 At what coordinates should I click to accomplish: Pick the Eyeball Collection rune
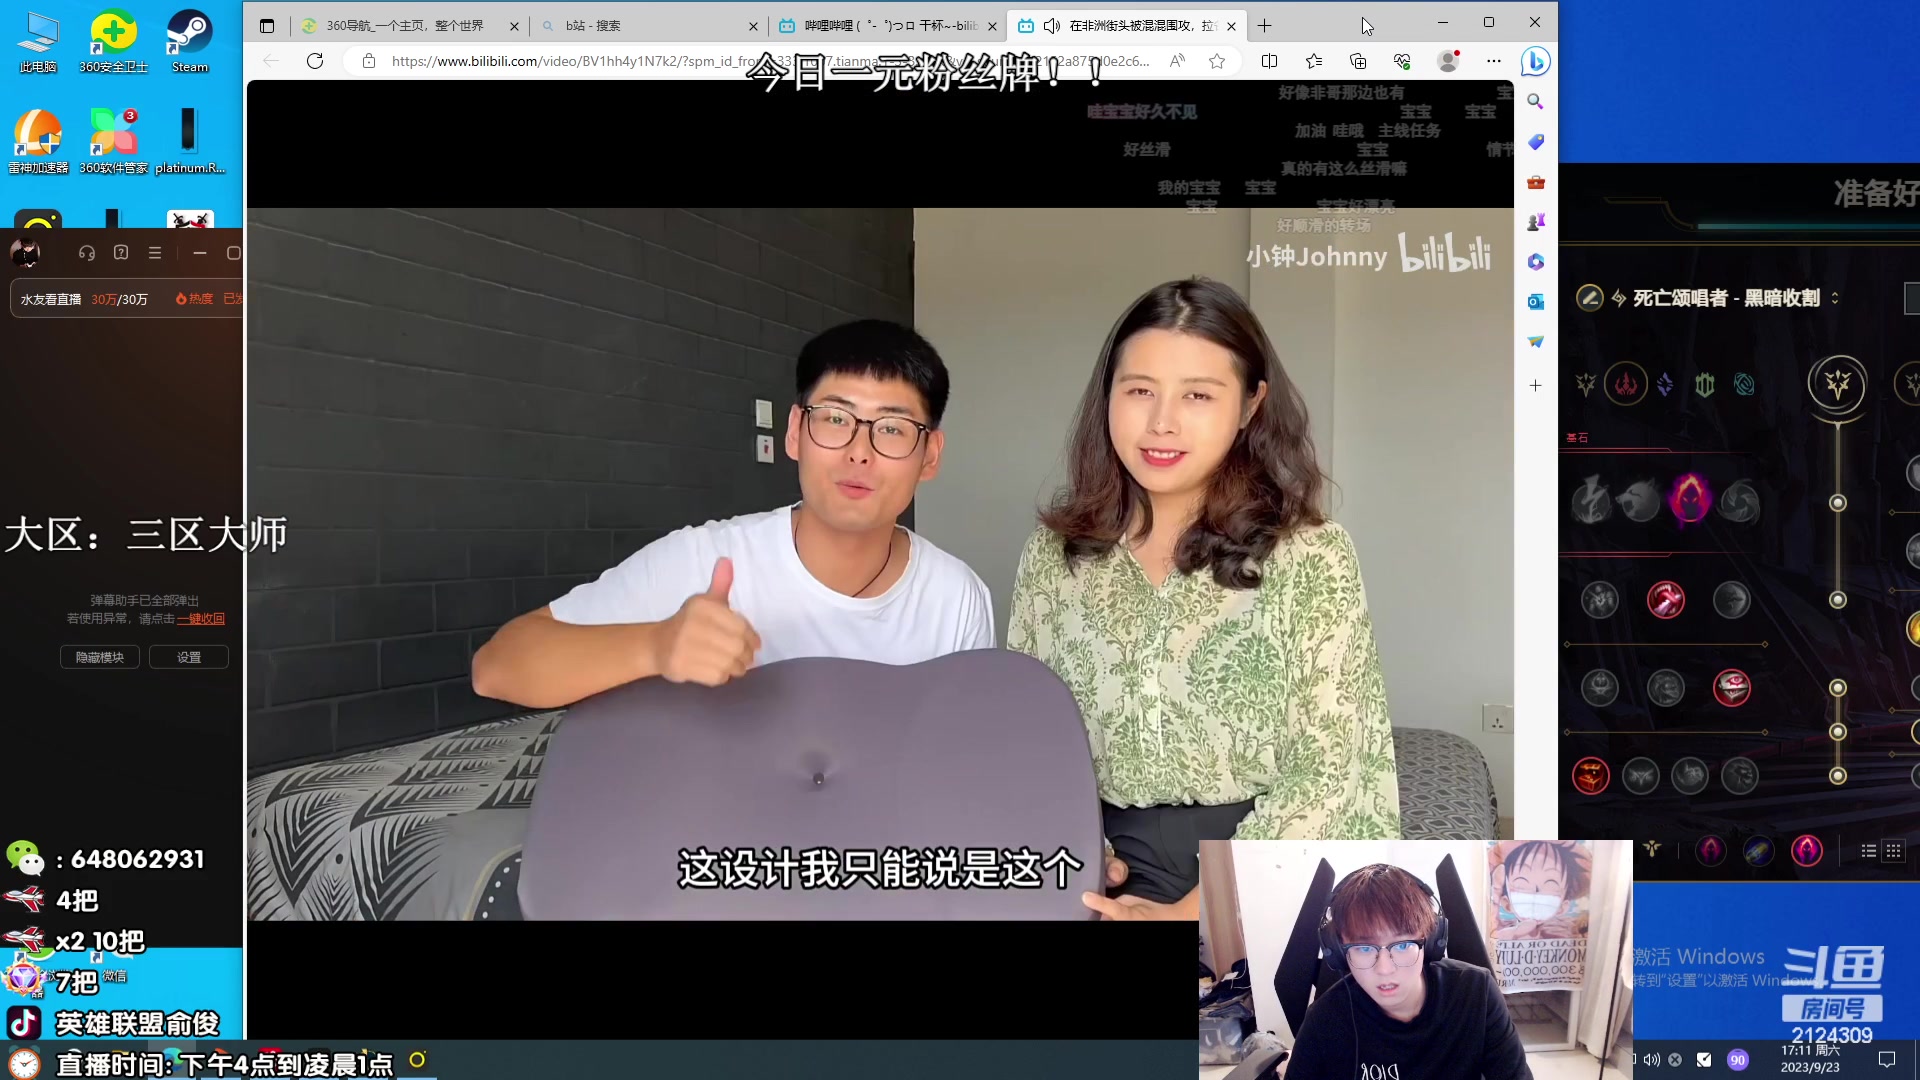pyautogui.click(x=1732, y=688)
